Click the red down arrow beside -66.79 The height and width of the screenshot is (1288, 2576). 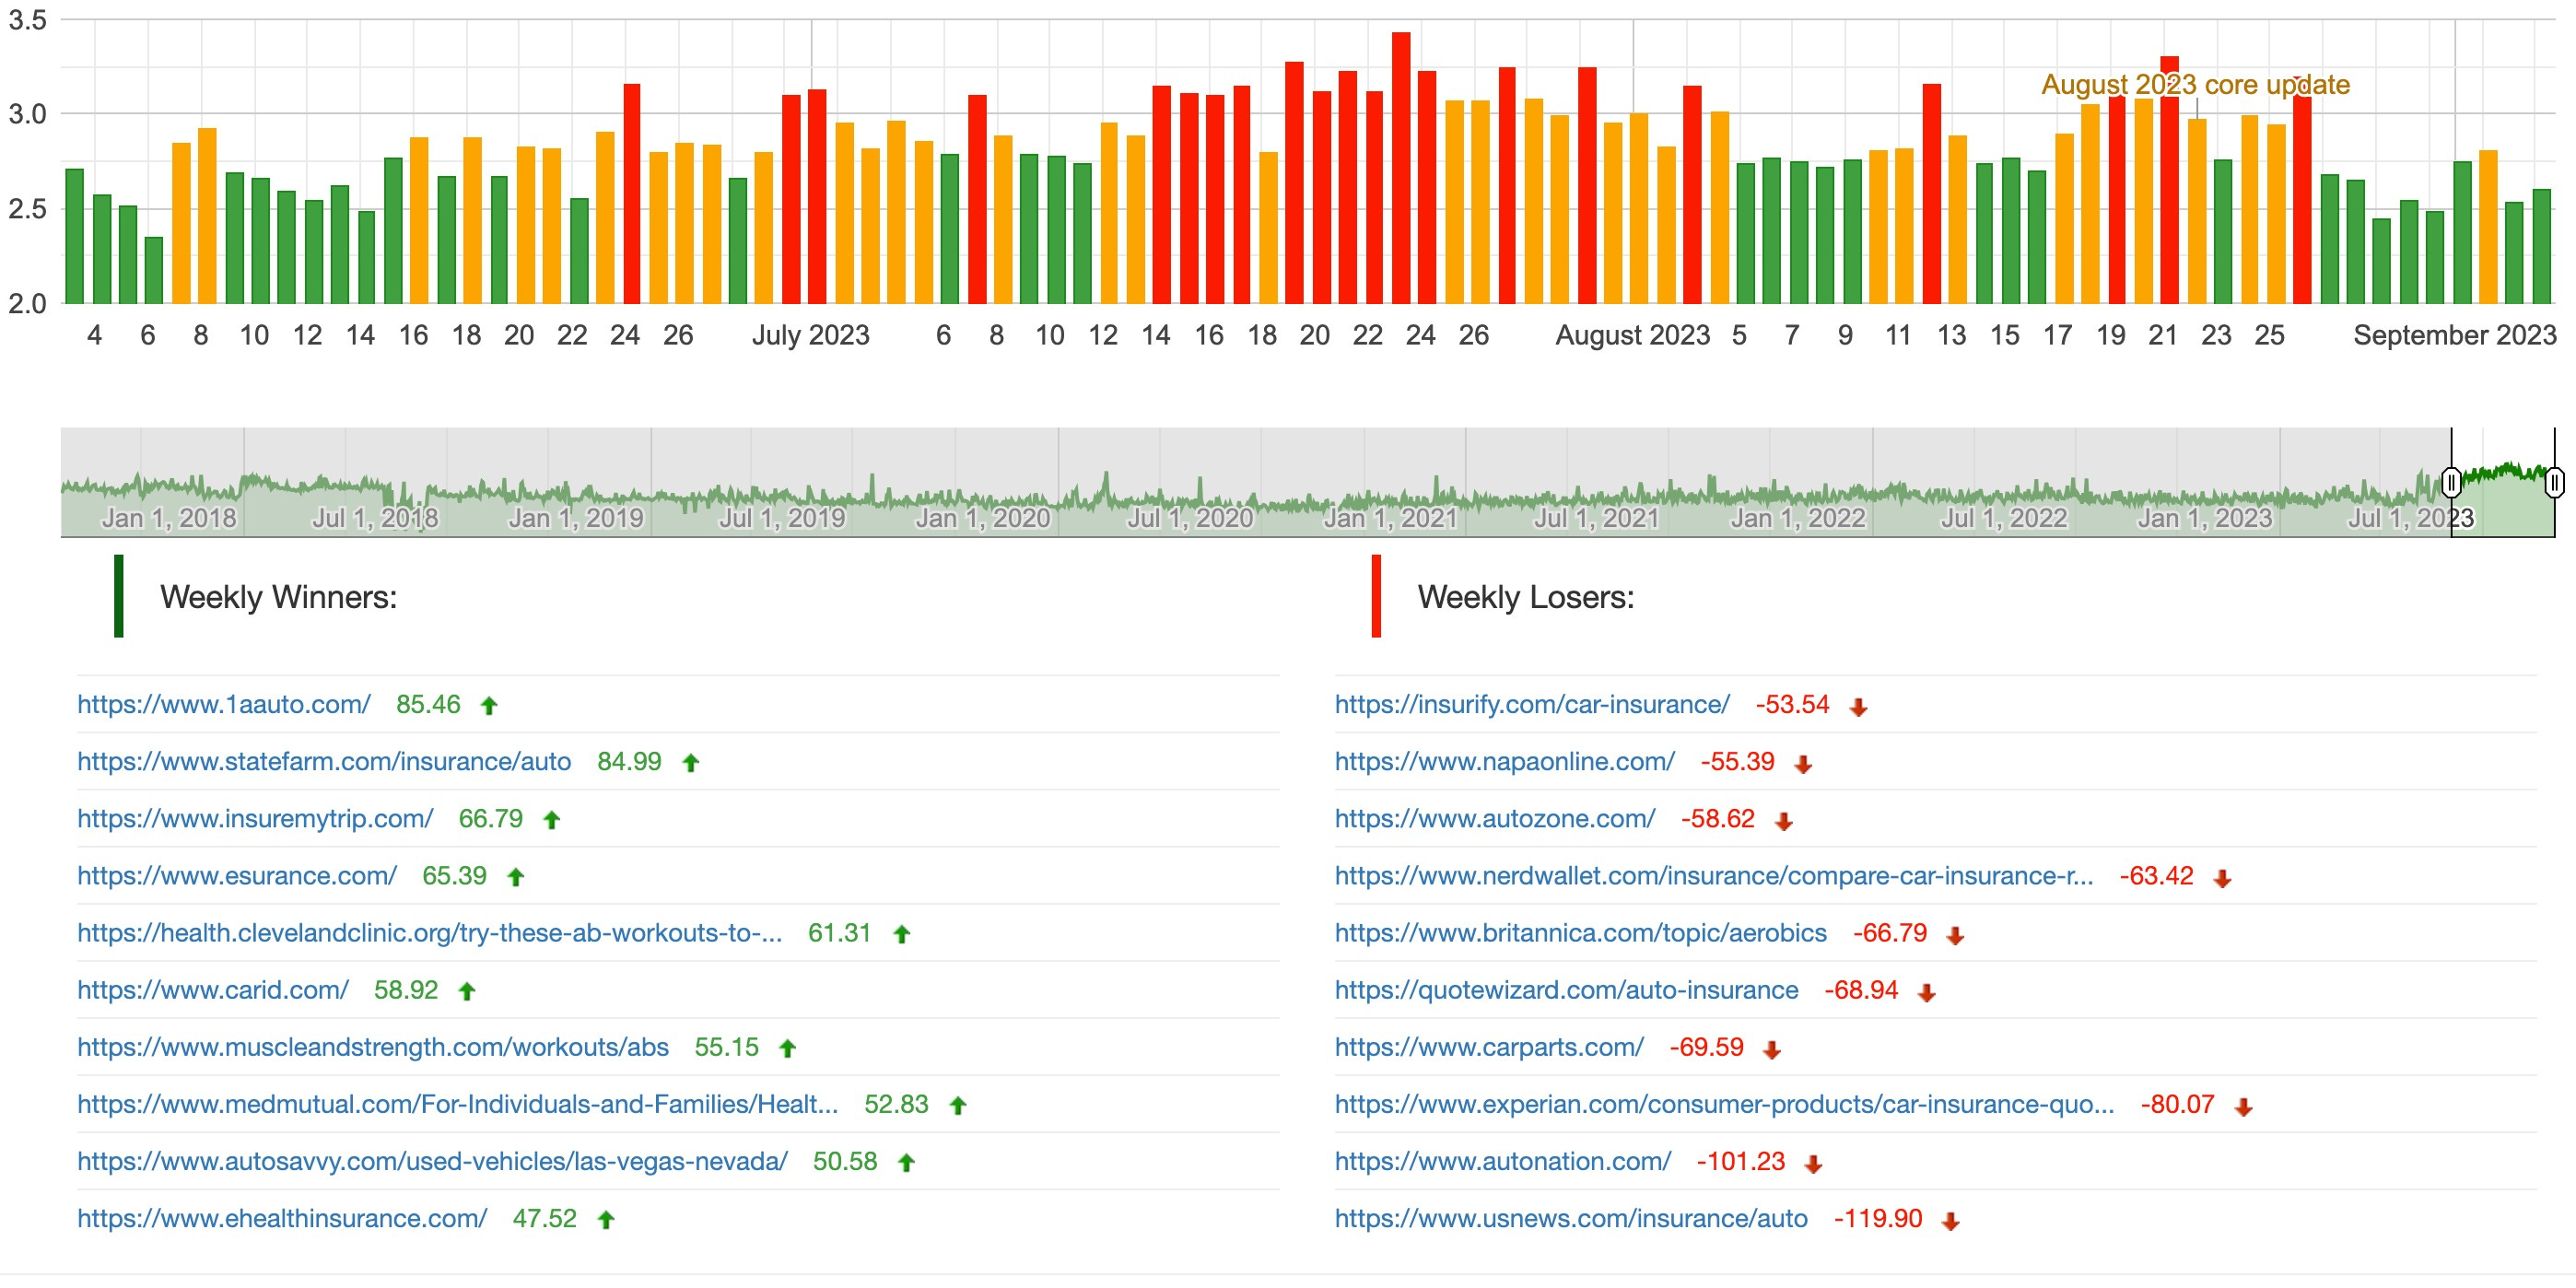point(1955,936)
